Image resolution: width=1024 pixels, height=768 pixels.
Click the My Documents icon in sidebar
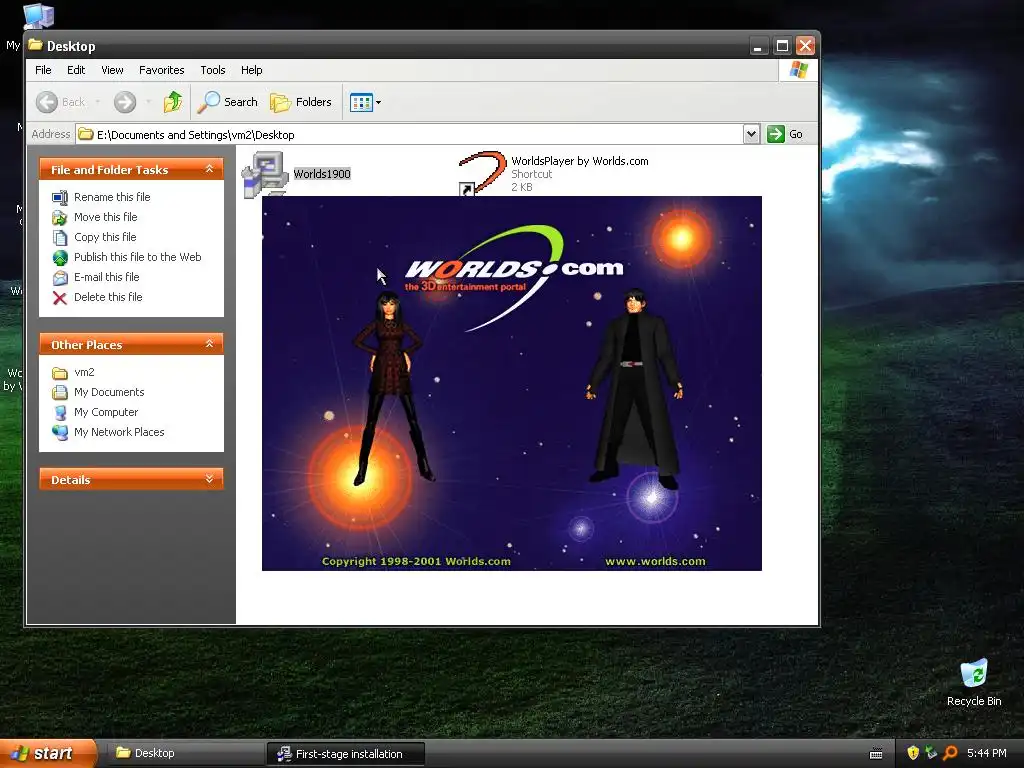coord(60,392)
